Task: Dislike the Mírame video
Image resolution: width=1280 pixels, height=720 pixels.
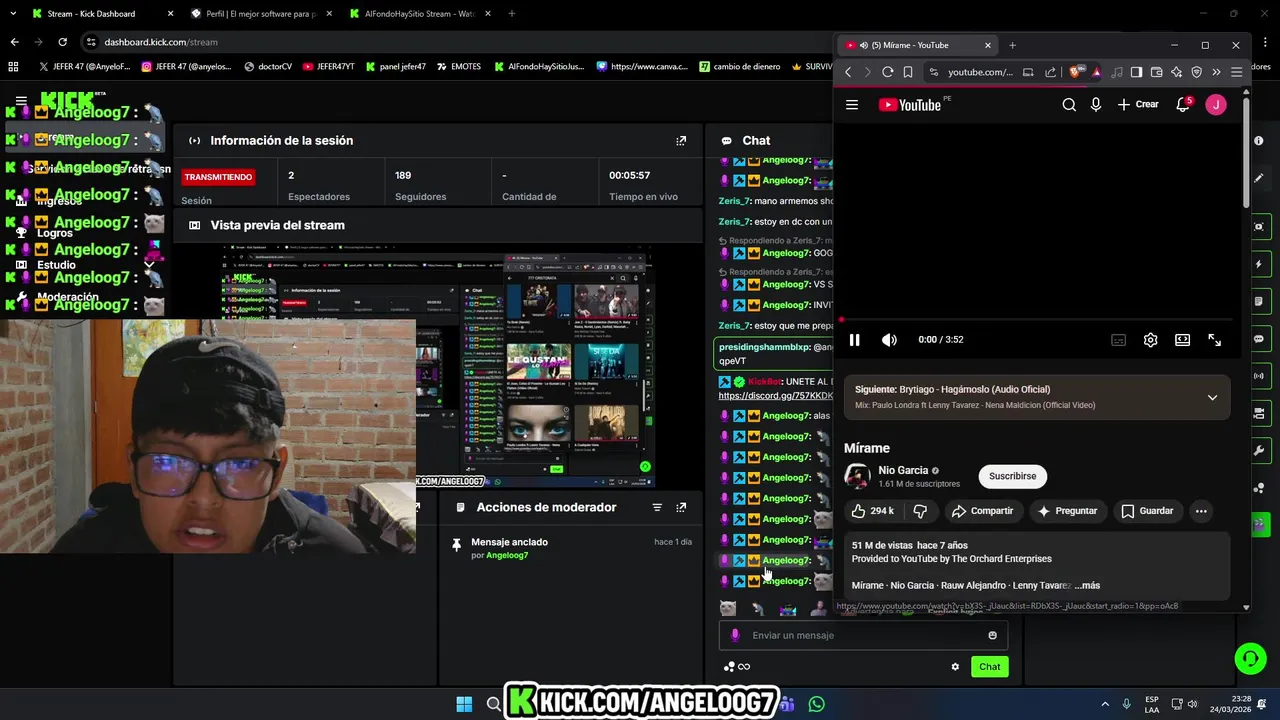Action: click(920, 511)
